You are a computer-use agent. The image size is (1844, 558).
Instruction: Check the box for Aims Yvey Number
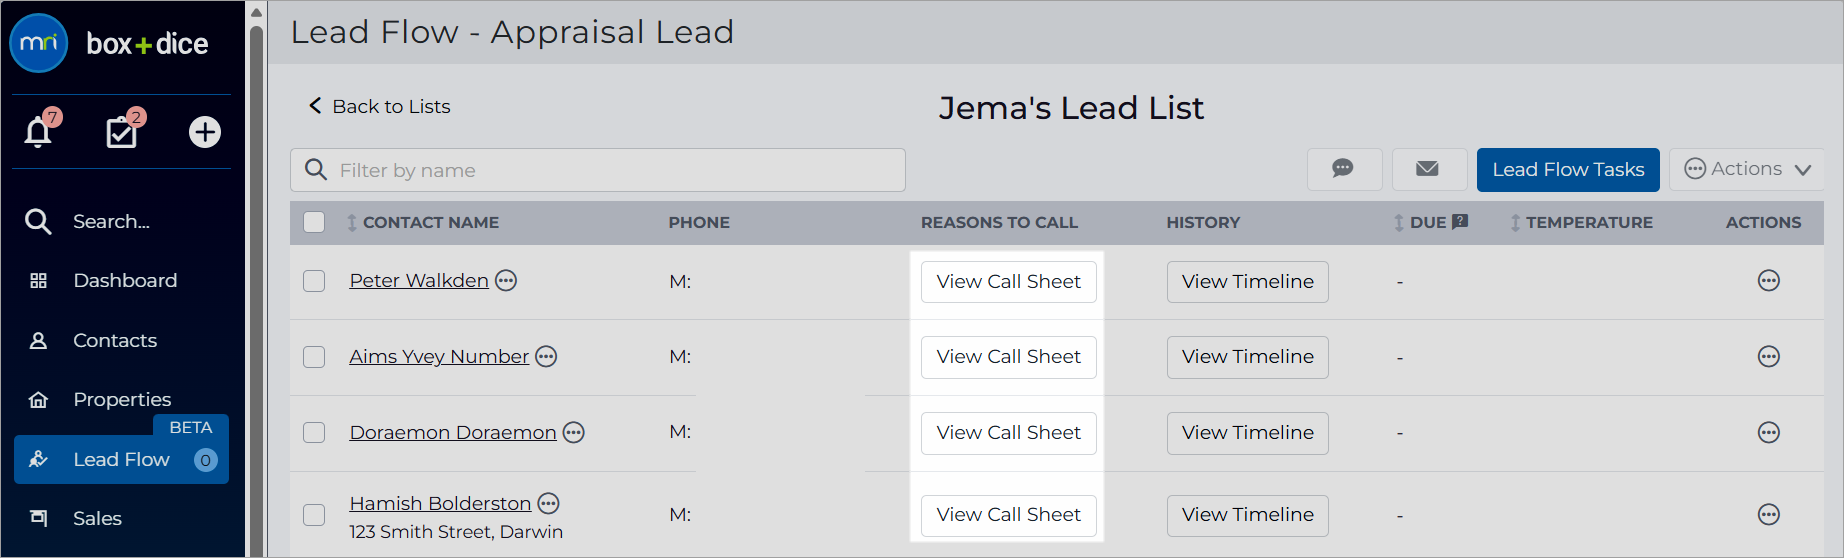pos(314,357)
